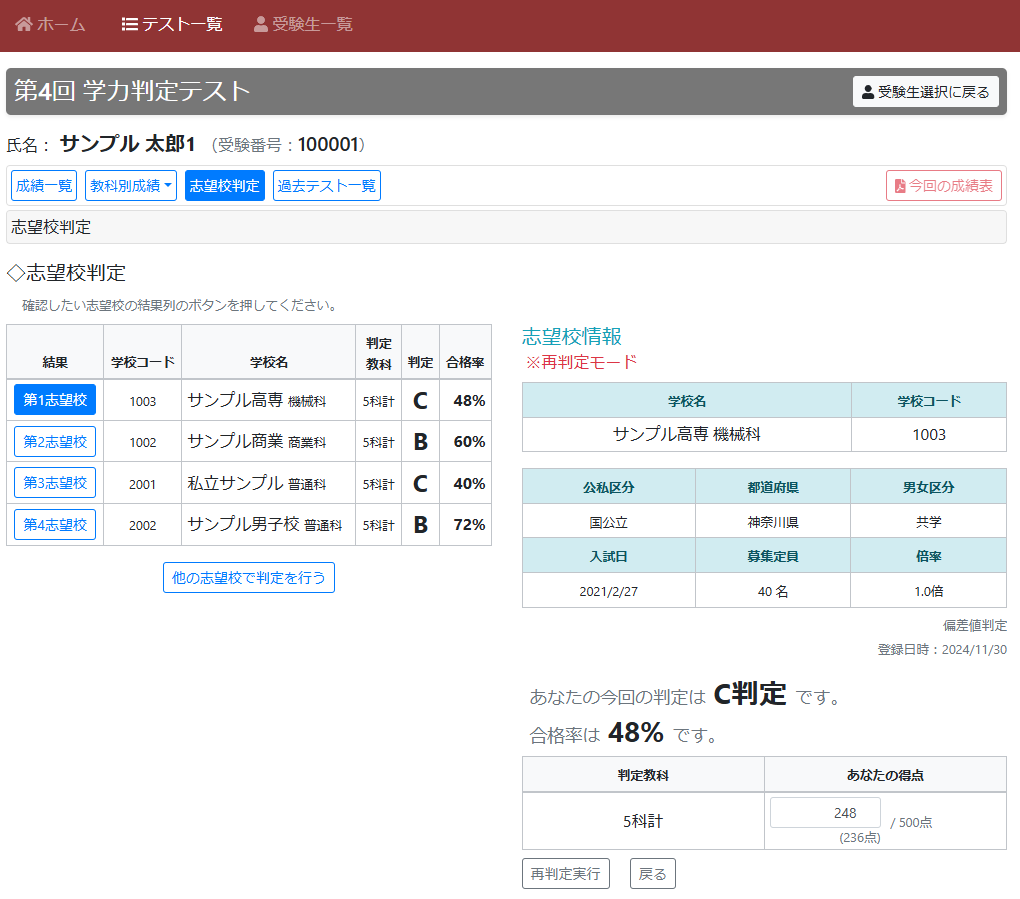This screenshot has width=1020, height=899.
Task: Click the person icon beside 受験生一覧
Action: point(260,24)
